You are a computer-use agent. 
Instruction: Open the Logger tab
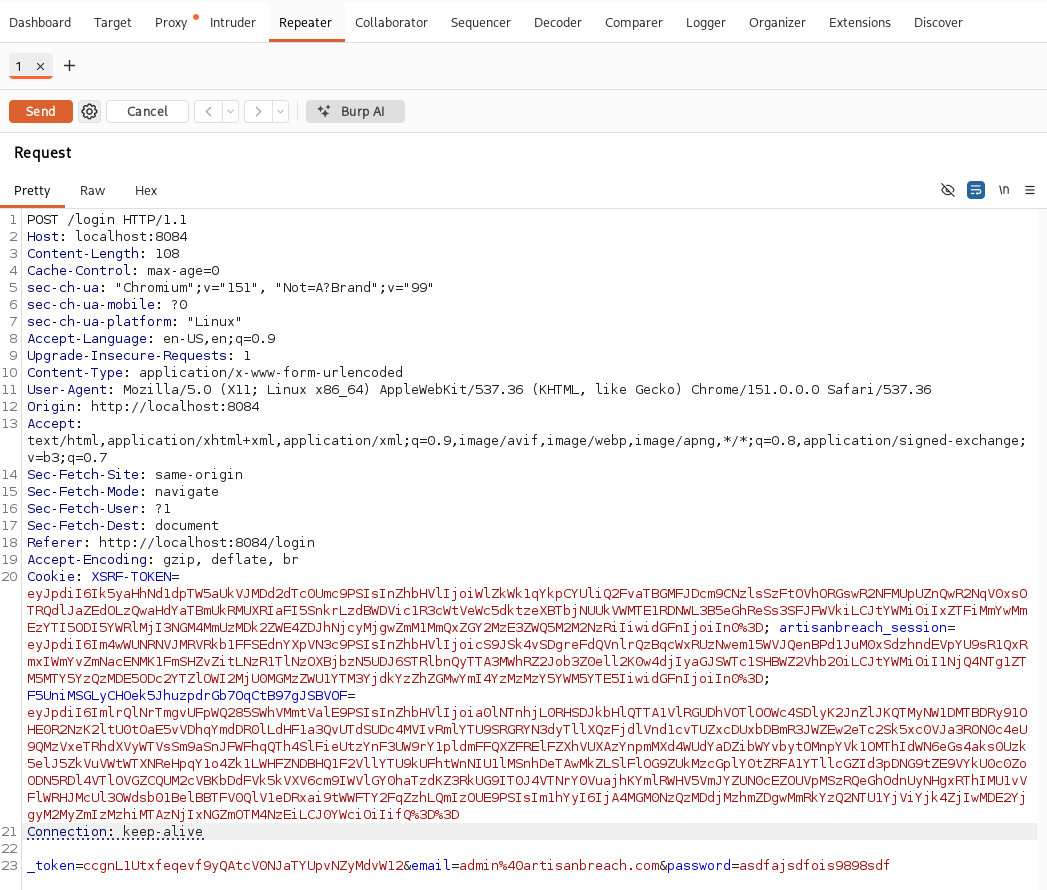tap(705, 22)
